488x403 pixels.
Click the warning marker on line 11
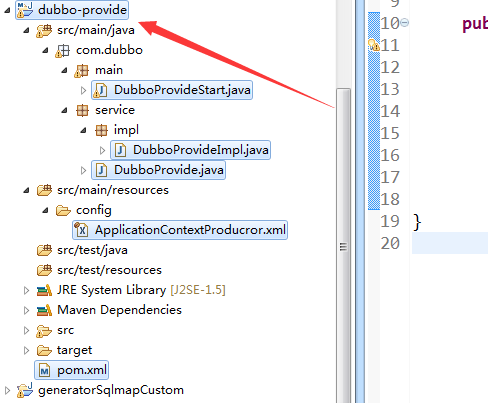click(x=374, y=45)
